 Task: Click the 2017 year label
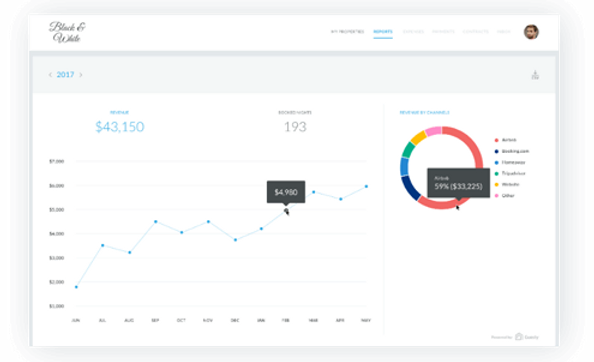tap(65, 75)
